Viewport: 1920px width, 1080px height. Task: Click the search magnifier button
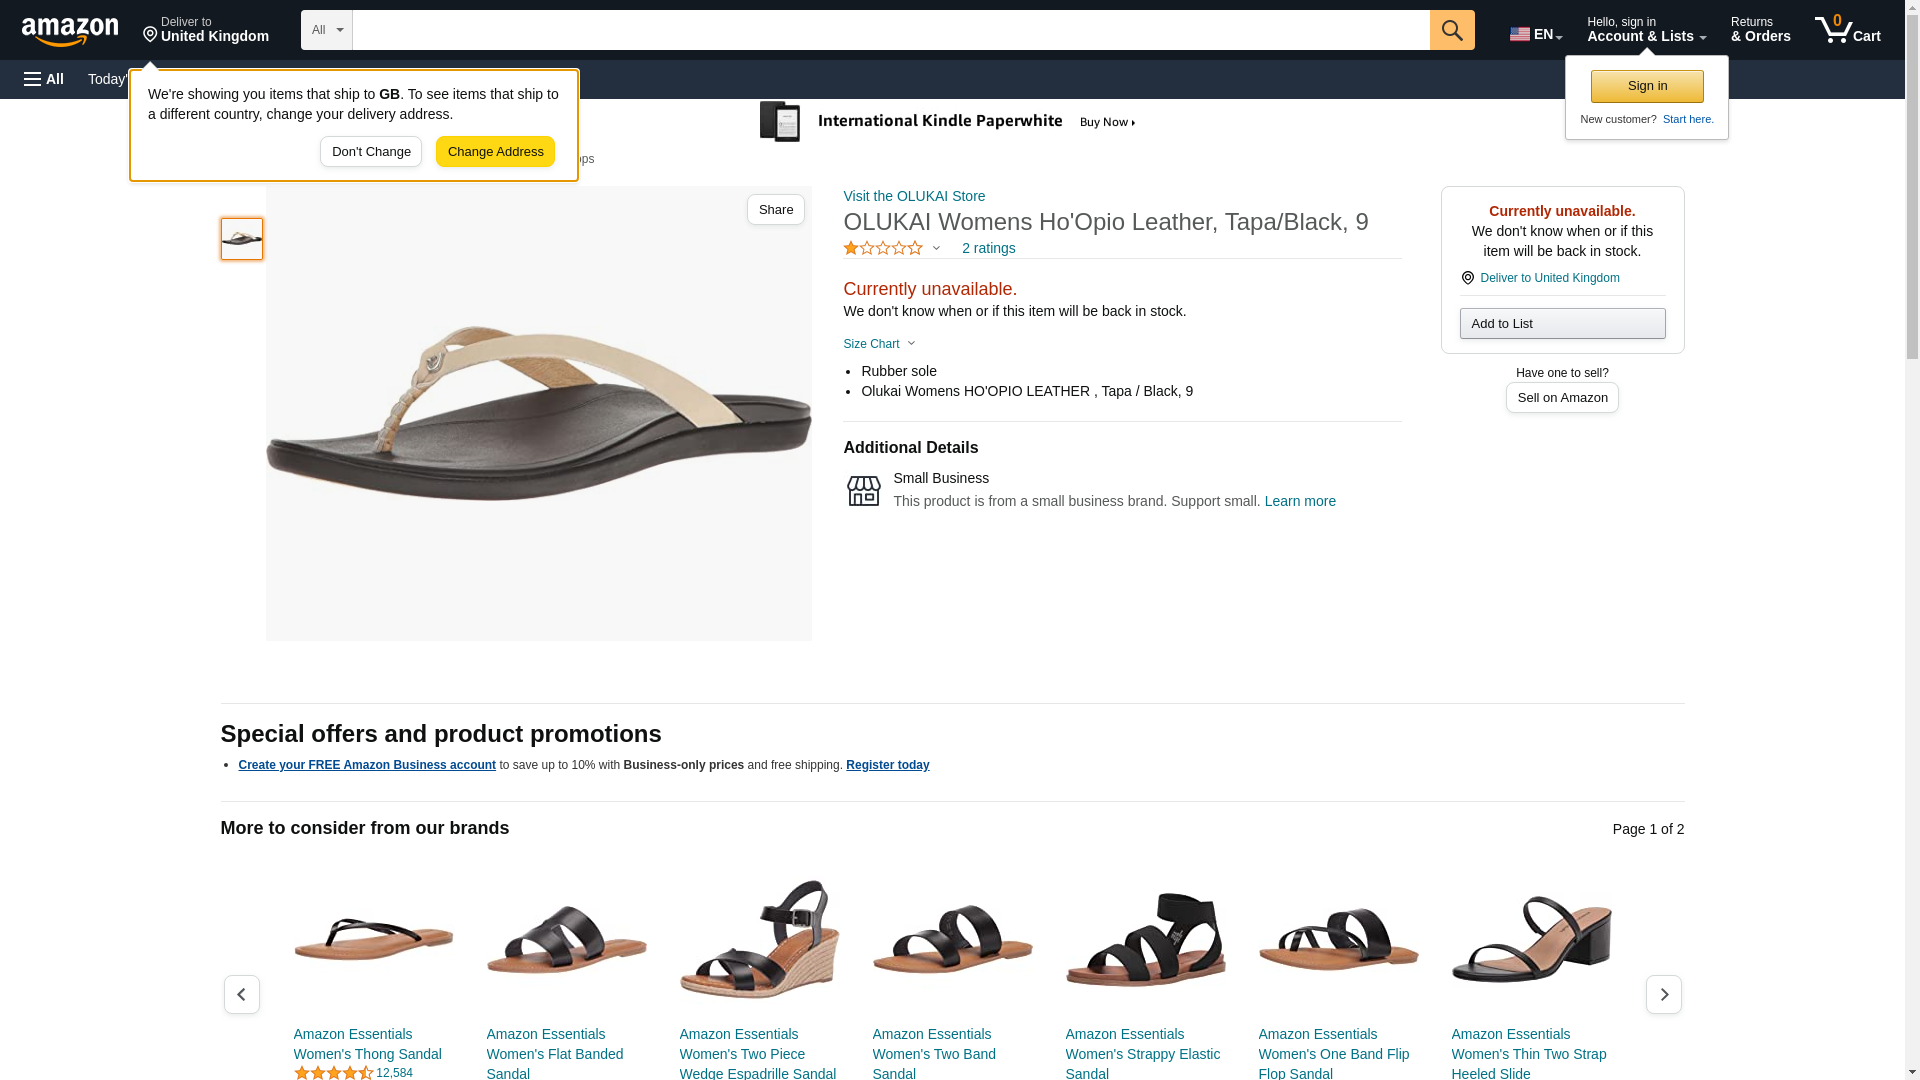[x=1452, y=30]
